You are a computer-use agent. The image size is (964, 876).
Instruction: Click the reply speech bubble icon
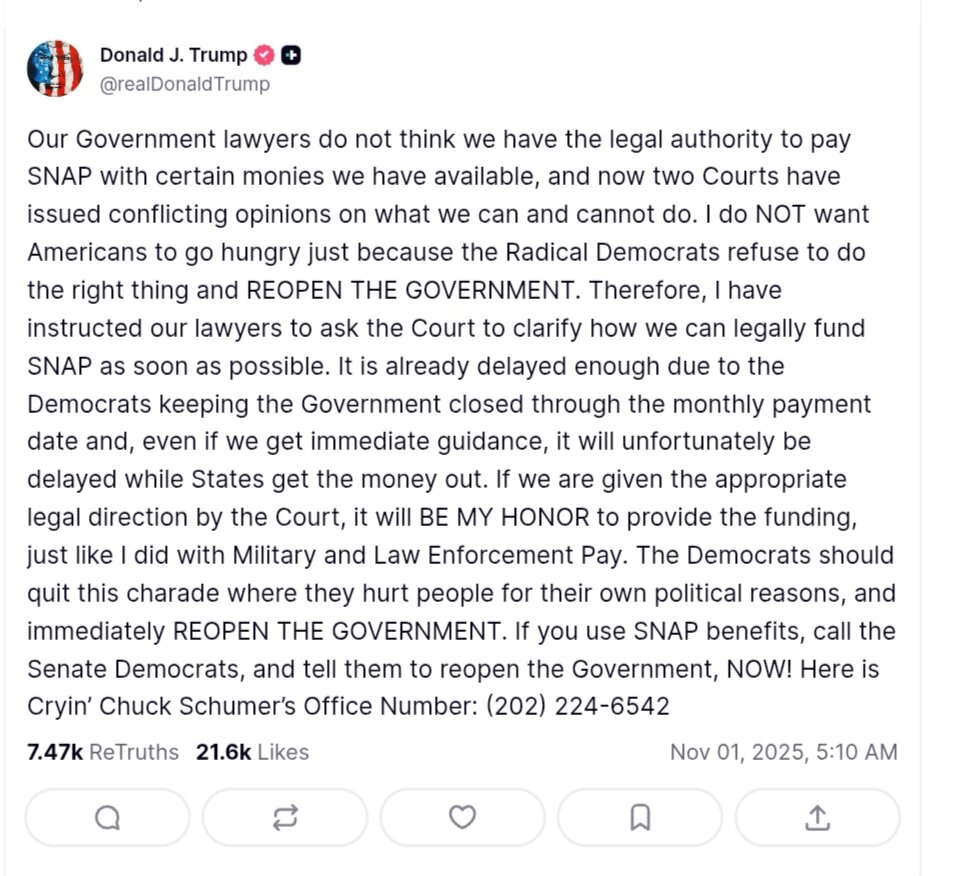coord(107,818)
